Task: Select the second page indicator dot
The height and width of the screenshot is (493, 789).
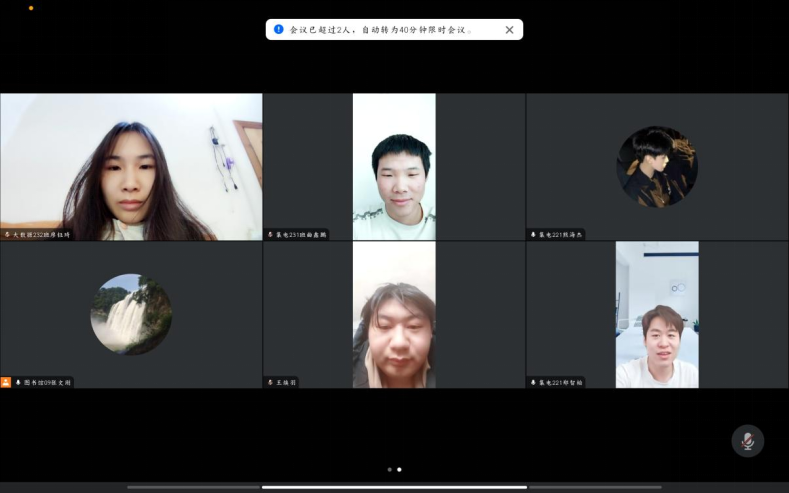Action: point(399,469)
